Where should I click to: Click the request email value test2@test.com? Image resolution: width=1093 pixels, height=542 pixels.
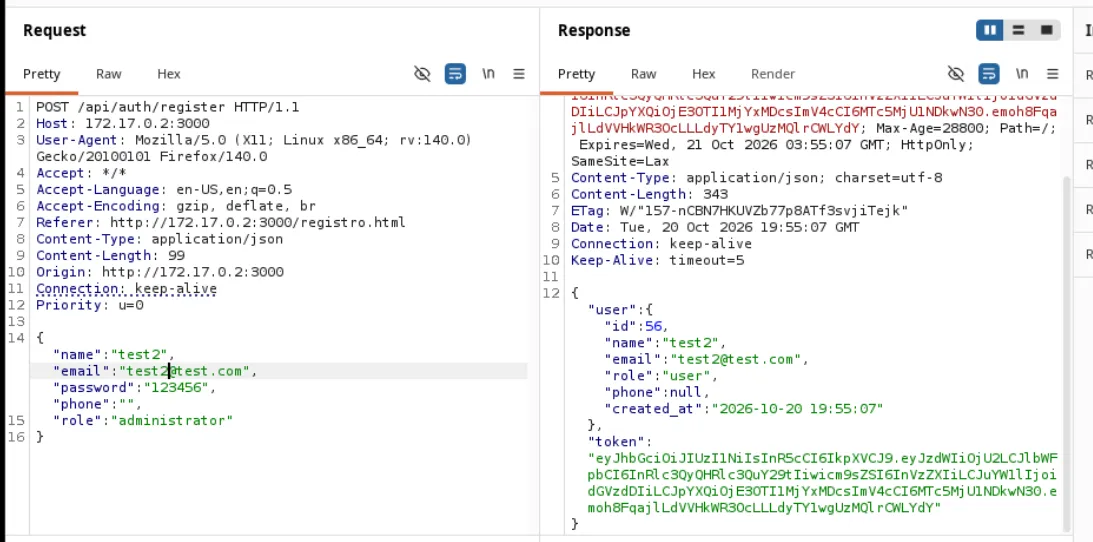coord(185,371)
